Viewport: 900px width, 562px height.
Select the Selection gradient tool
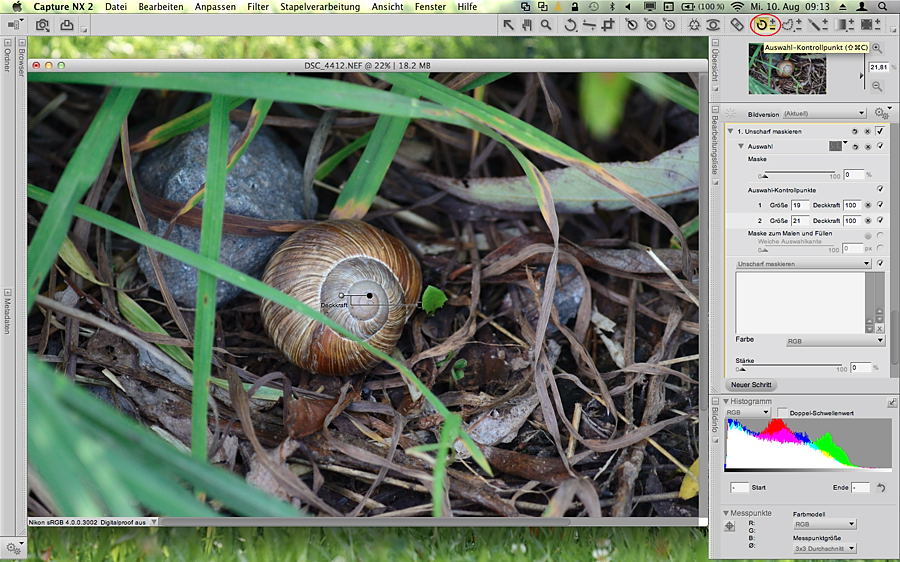coord(844,25)
